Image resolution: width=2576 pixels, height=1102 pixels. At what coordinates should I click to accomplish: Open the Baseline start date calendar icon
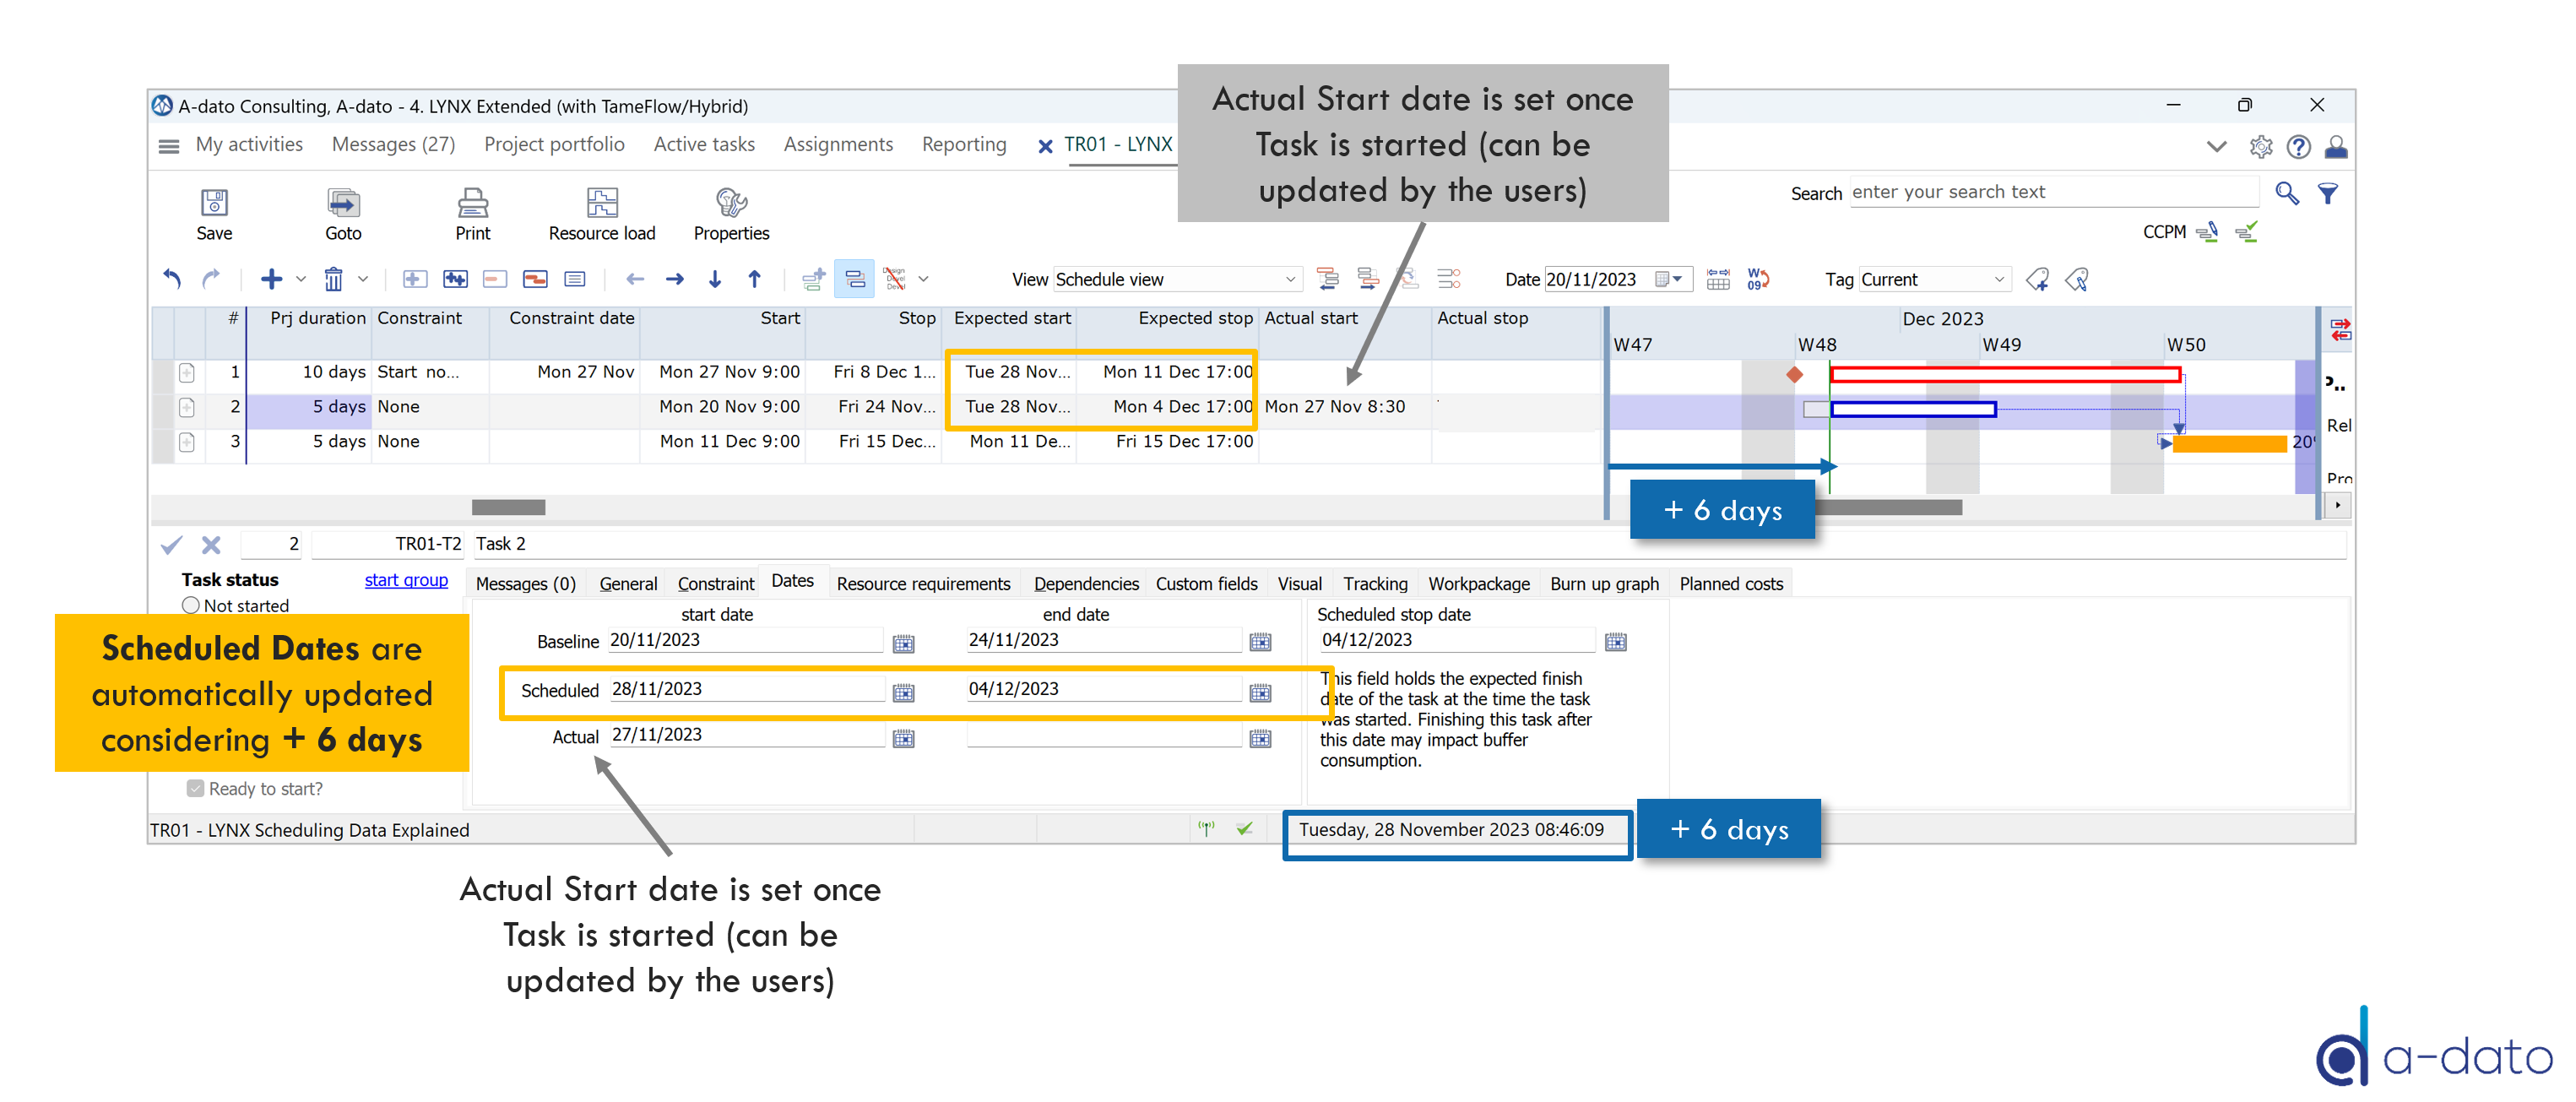point(904,643)
